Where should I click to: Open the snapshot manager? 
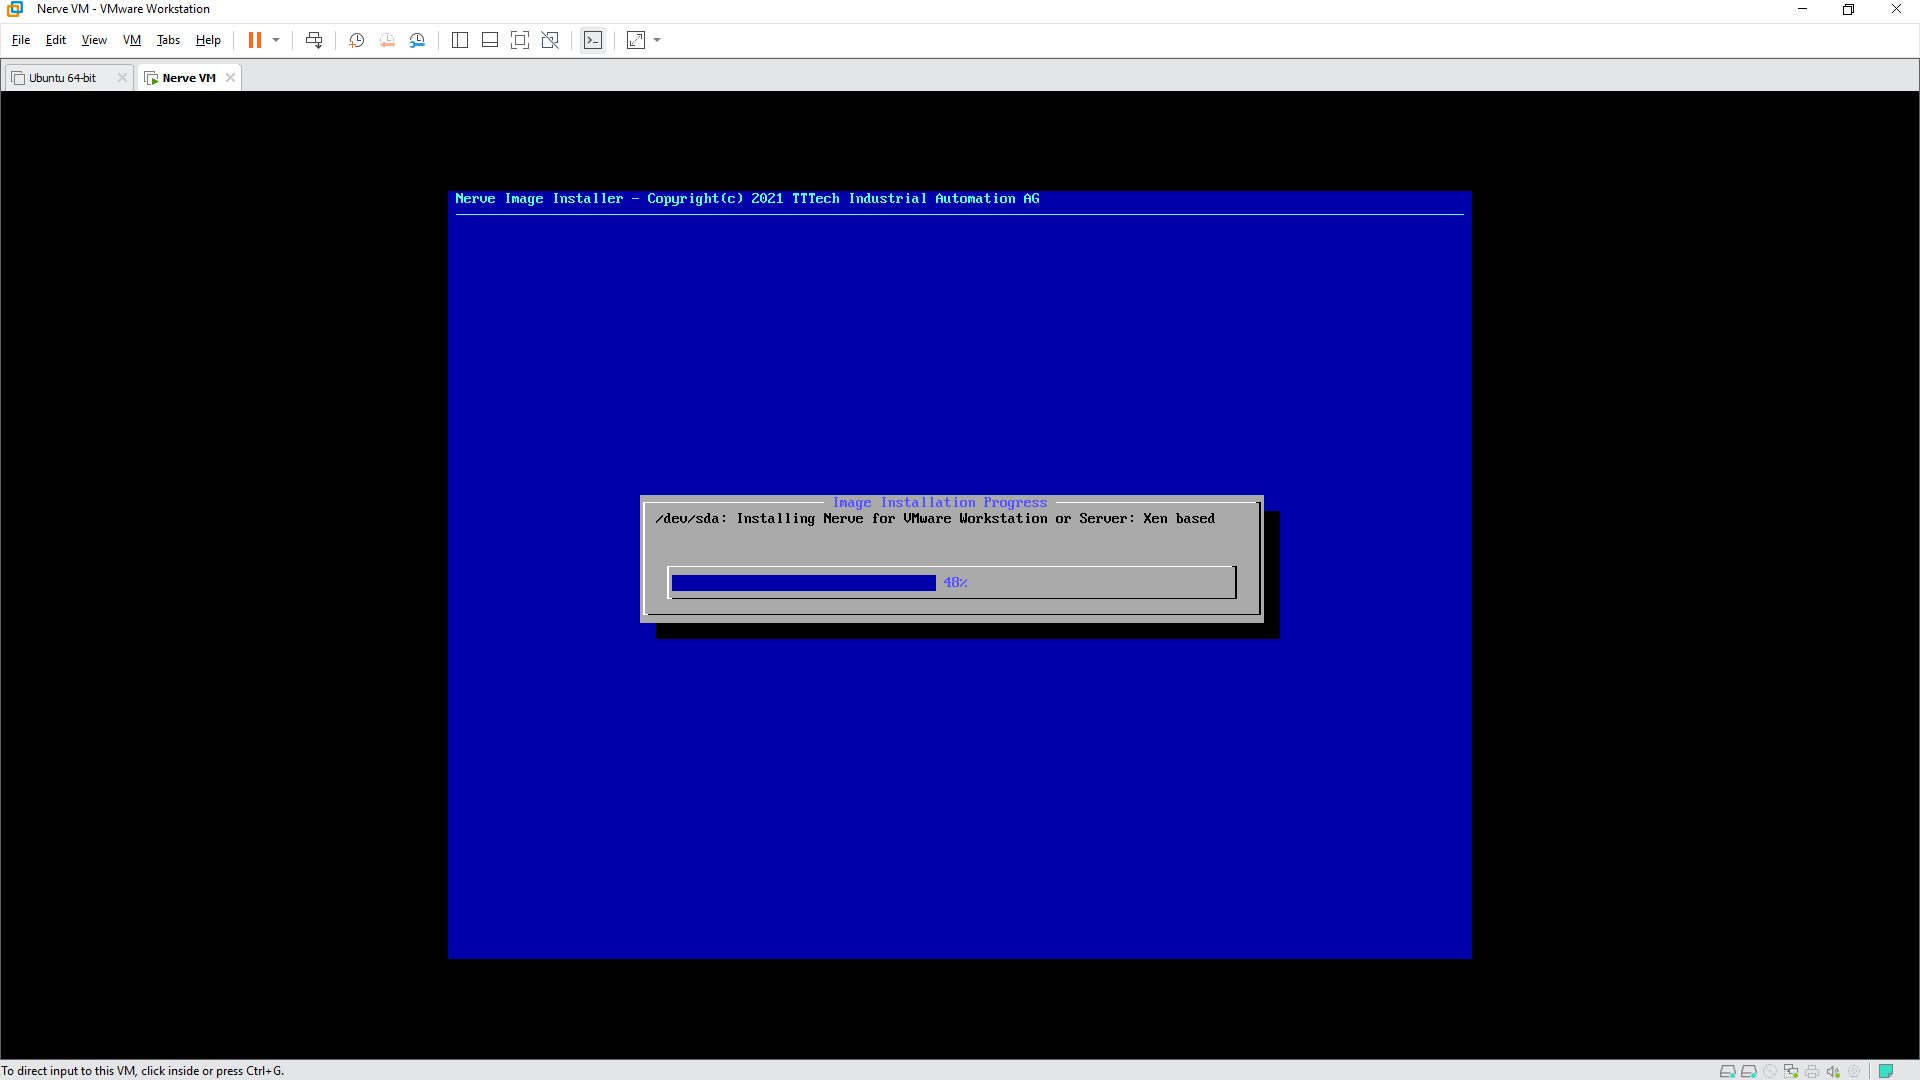pyautogui.click(x=417, y=40)
